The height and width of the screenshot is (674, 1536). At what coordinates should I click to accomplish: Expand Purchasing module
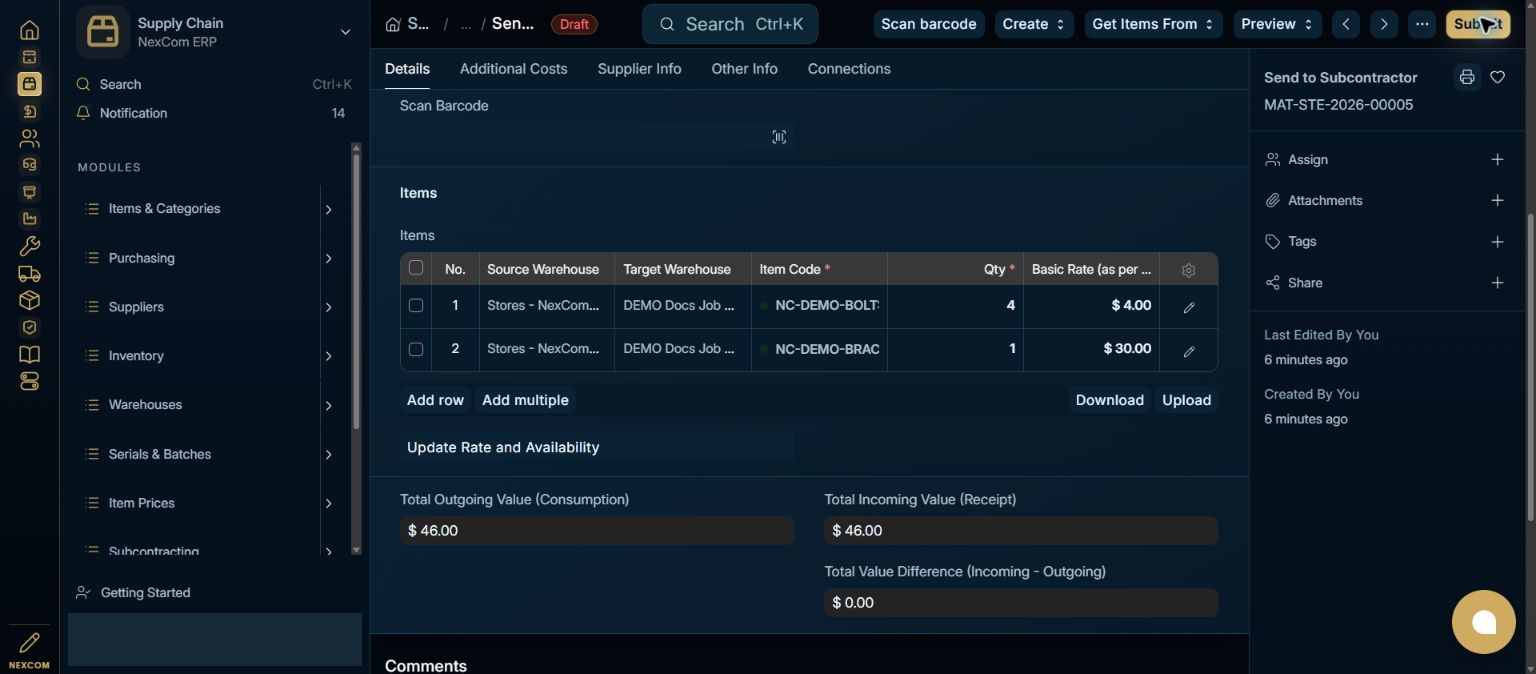[328, 258]
